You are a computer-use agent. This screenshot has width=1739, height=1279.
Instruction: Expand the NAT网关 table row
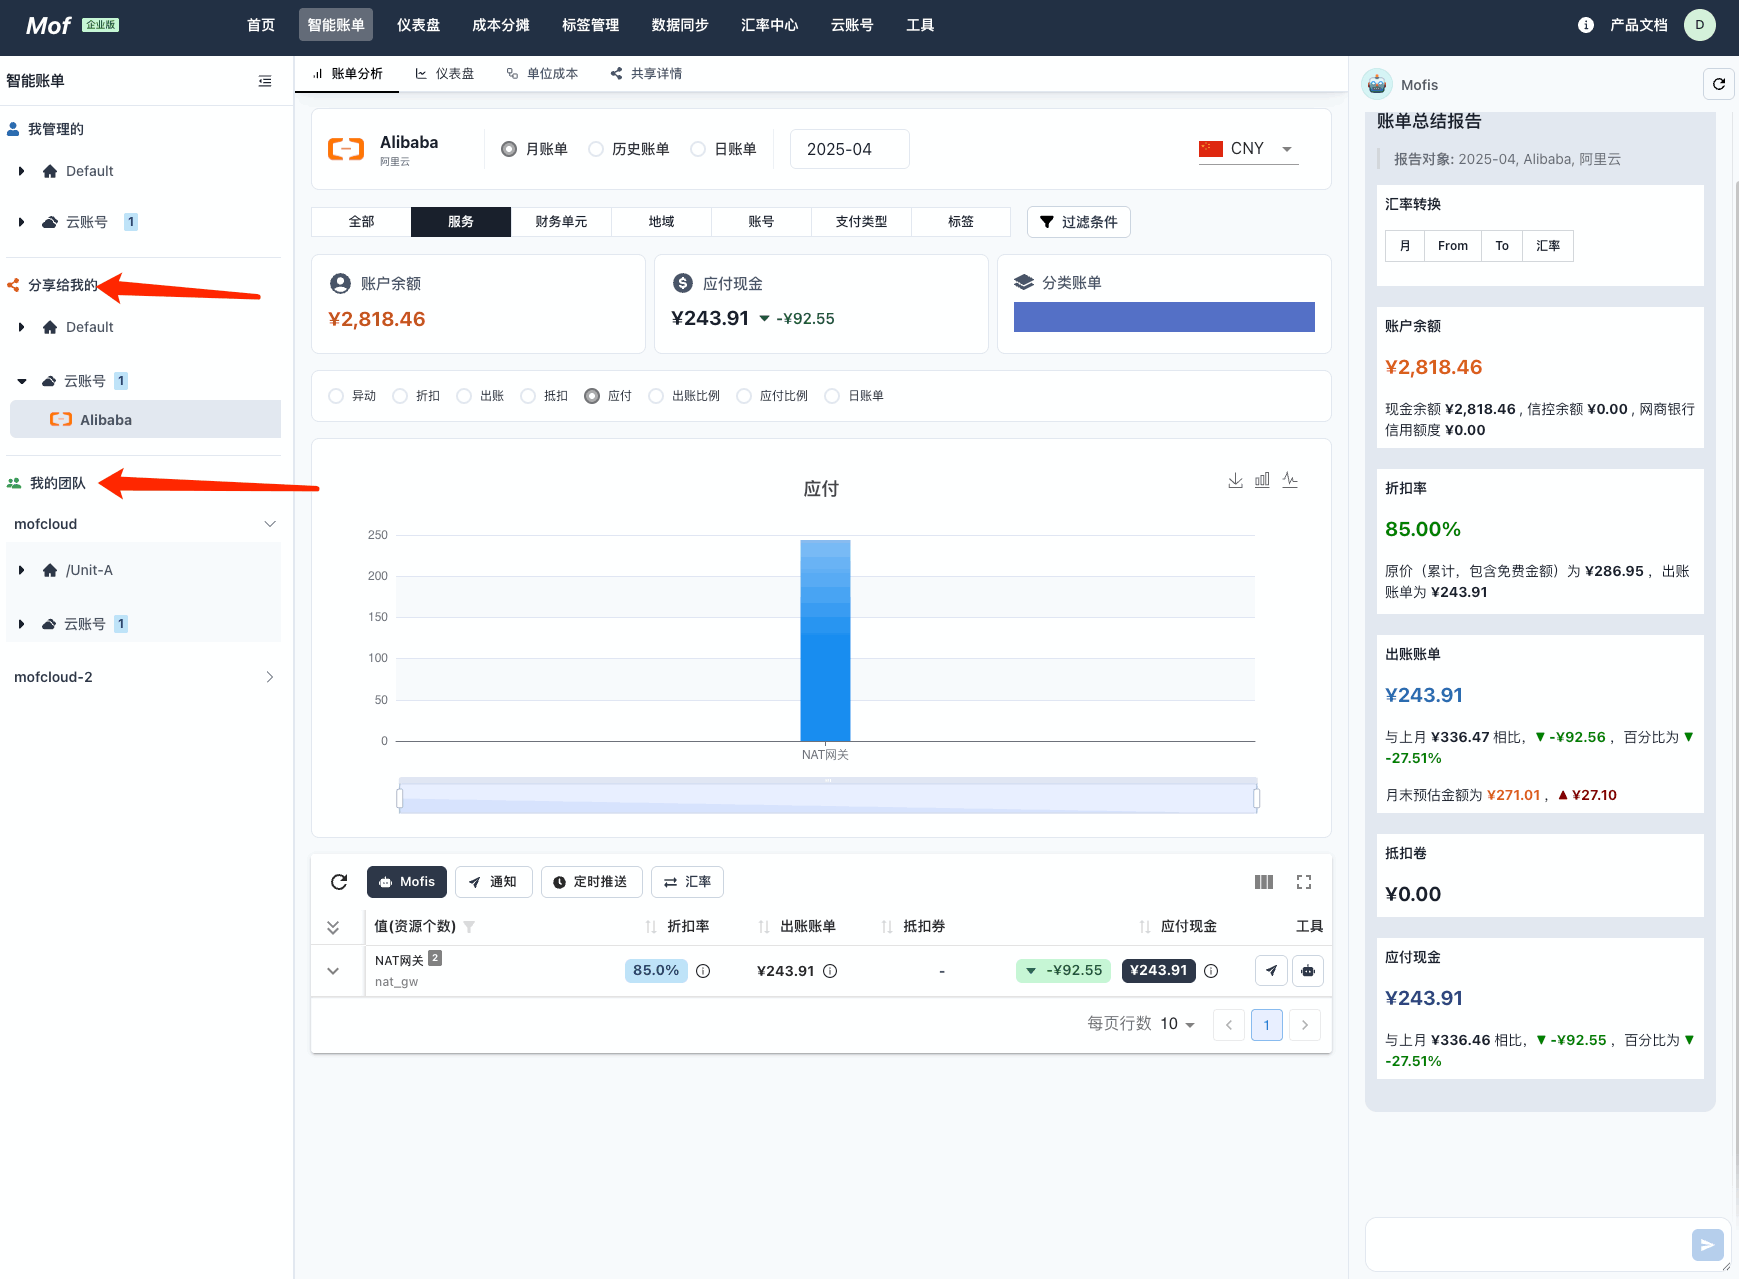tap(333, 971)
